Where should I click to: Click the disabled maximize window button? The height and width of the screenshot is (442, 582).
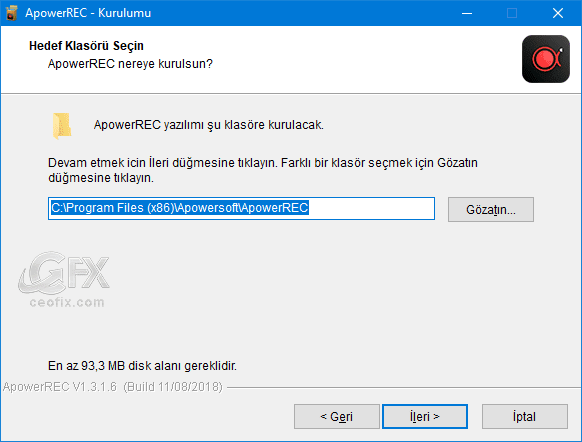pos(512,13)
